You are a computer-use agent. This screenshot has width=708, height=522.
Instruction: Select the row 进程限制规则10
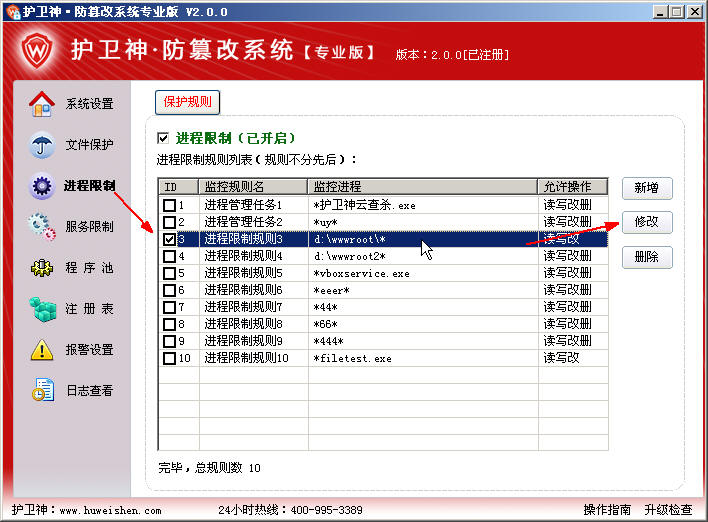click(x=383, y=359)
